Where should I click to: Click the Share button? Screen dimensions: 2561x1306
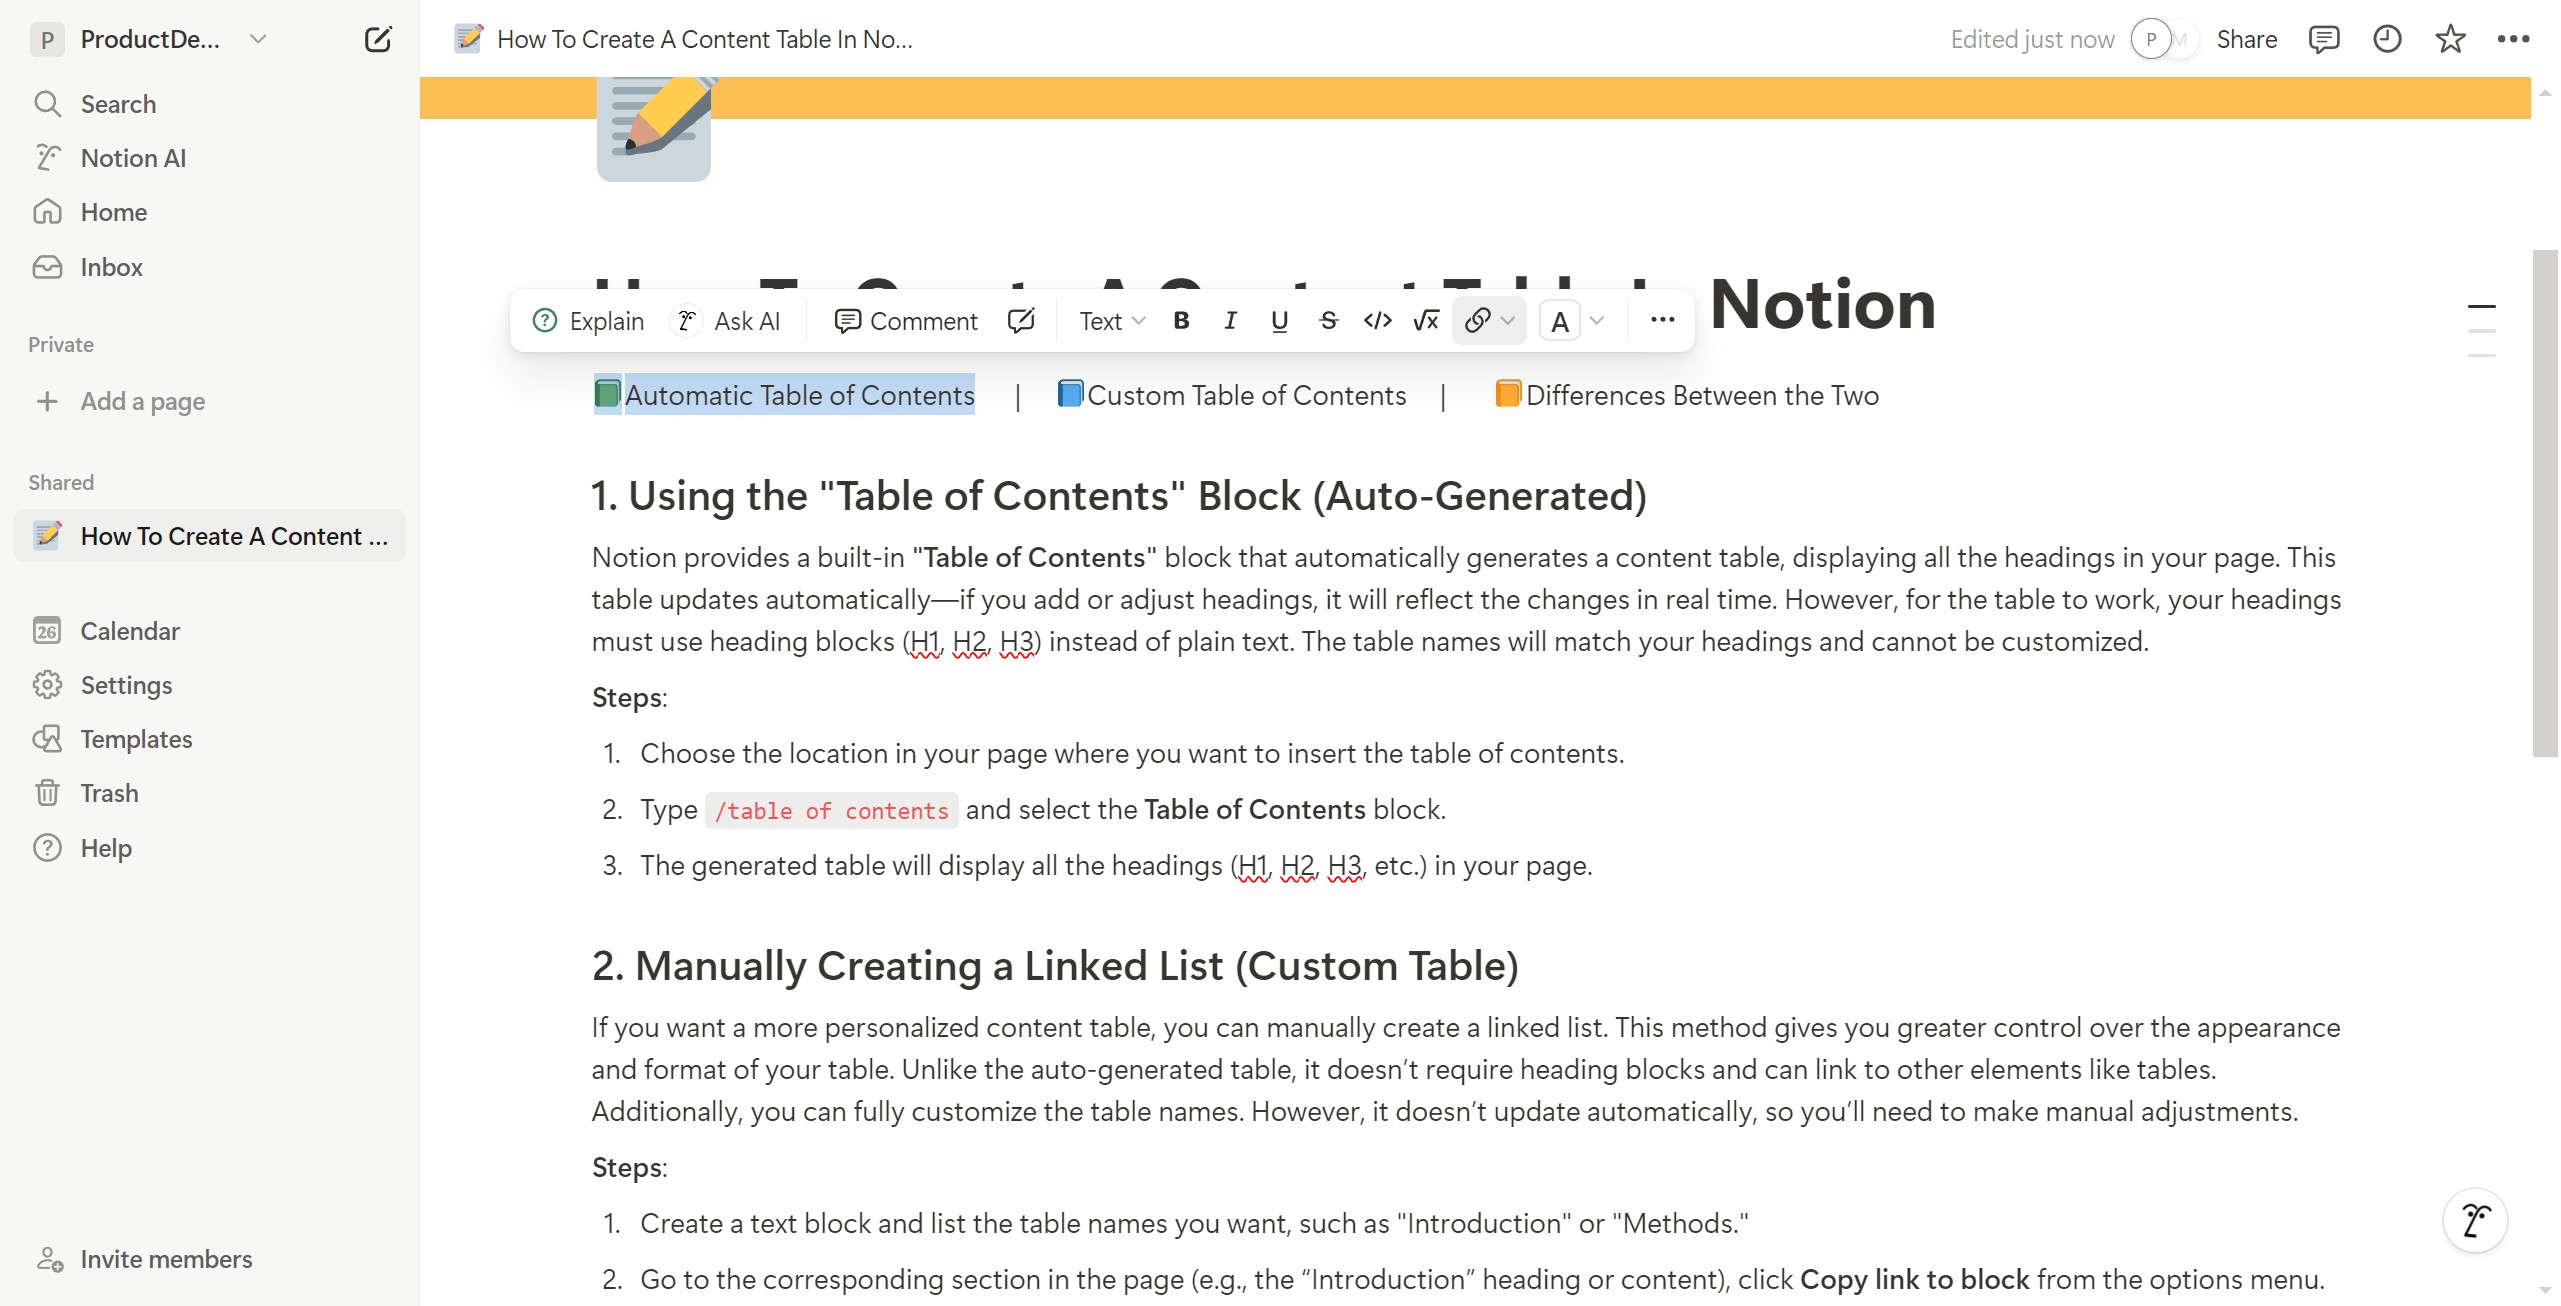point(2246,40)
